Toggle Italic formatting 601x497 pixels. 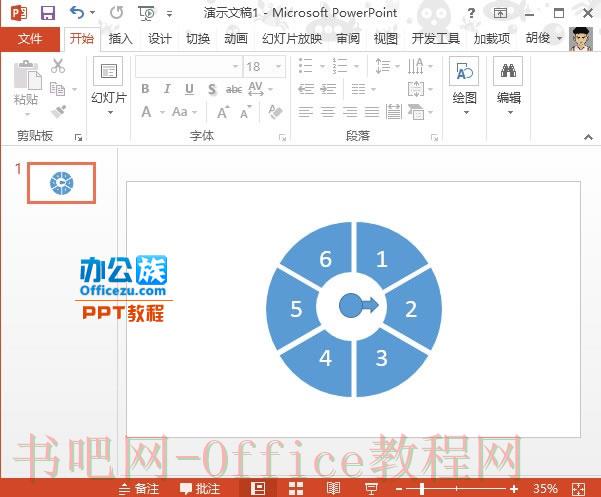pos(167,89)
